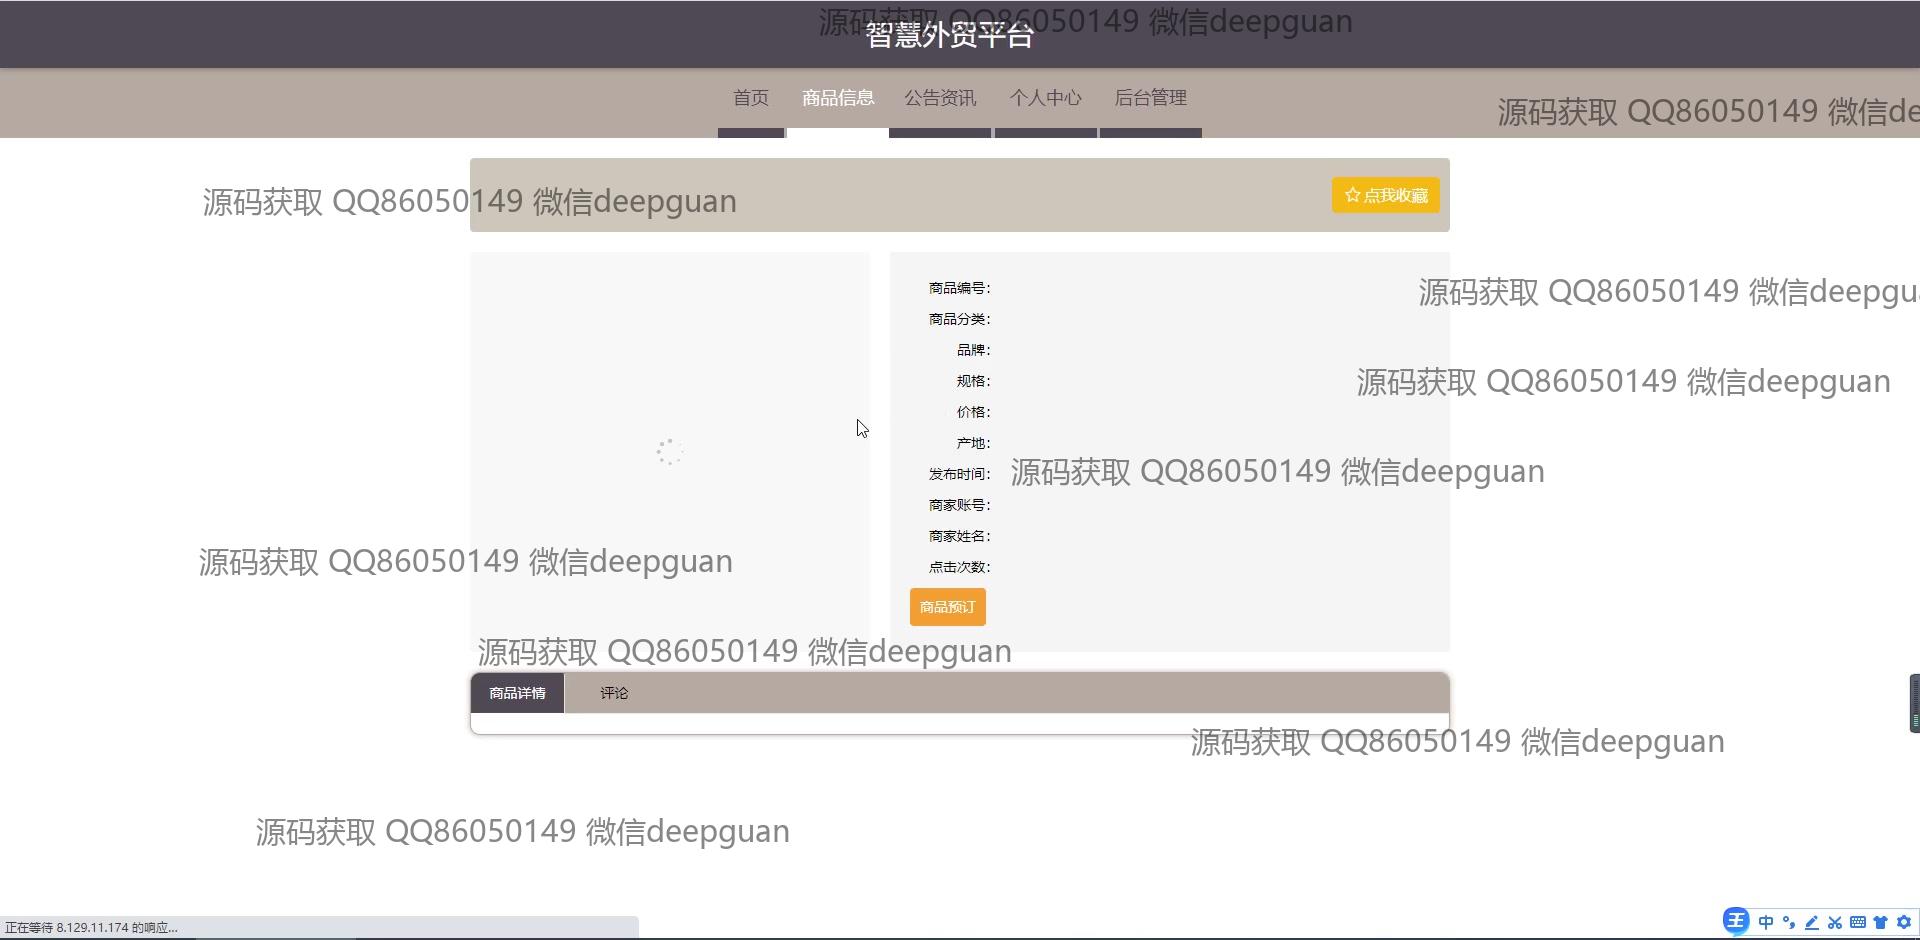1920x940 pixels.
Task: Click the 商品预订 order button
Action: pos(947,607)
